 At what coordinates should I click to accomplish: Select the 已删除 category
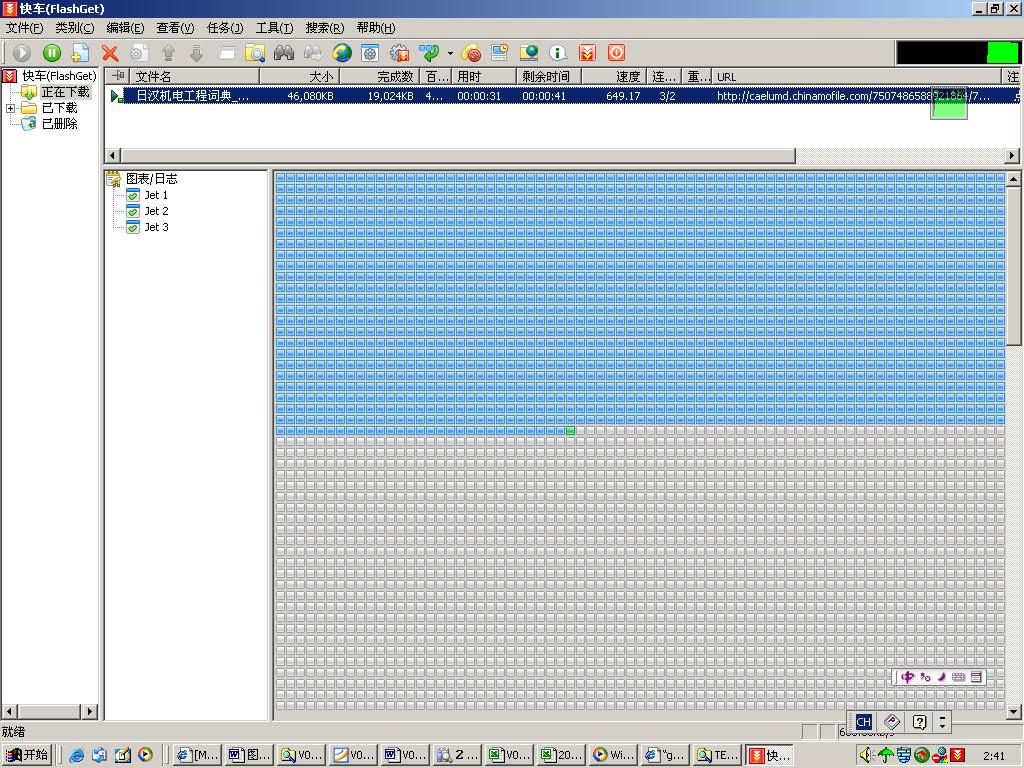[59, 123]
